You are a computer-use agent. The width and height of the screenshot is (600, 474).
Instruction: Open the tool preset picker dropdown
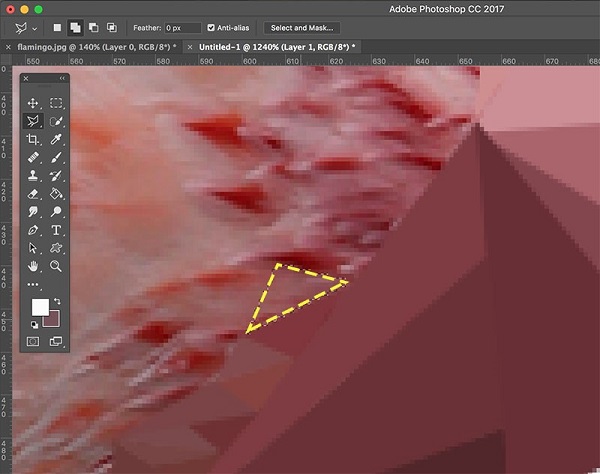(35, 28)
